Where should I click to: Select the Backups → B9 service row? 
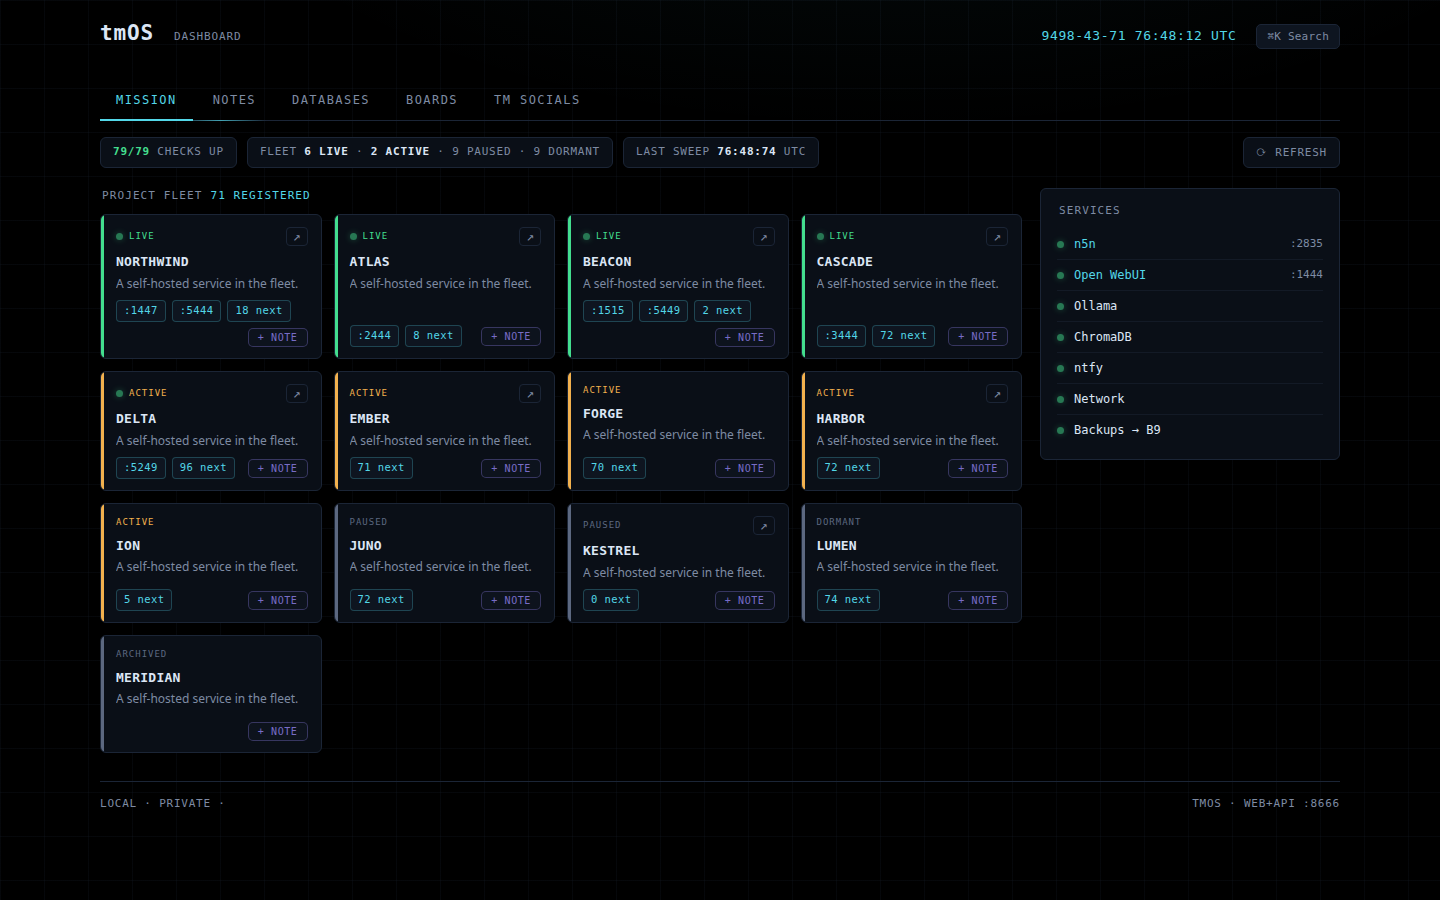point(1190,430)
